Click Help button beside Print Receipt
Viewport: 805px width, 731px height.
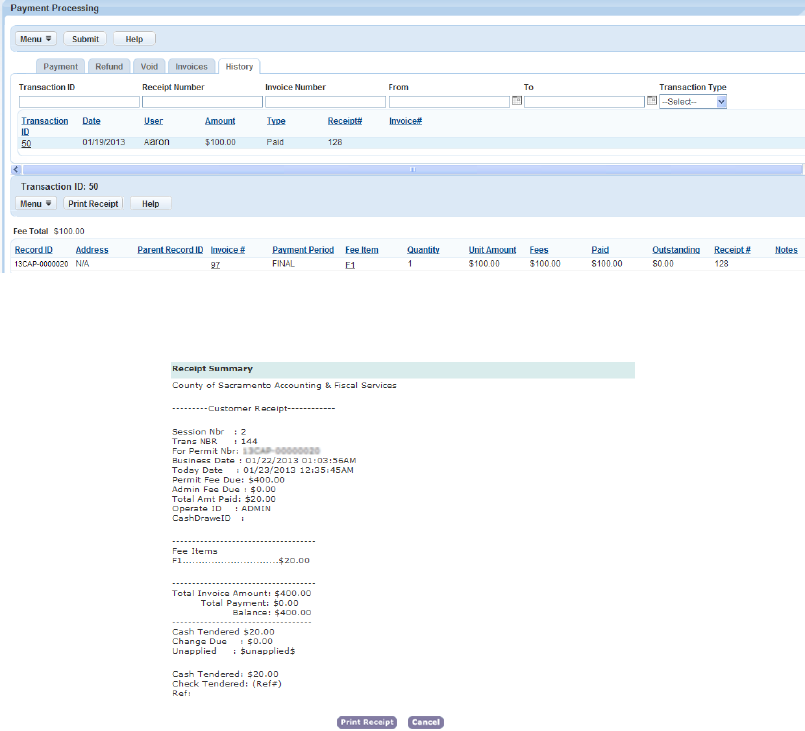click(150, 204)
